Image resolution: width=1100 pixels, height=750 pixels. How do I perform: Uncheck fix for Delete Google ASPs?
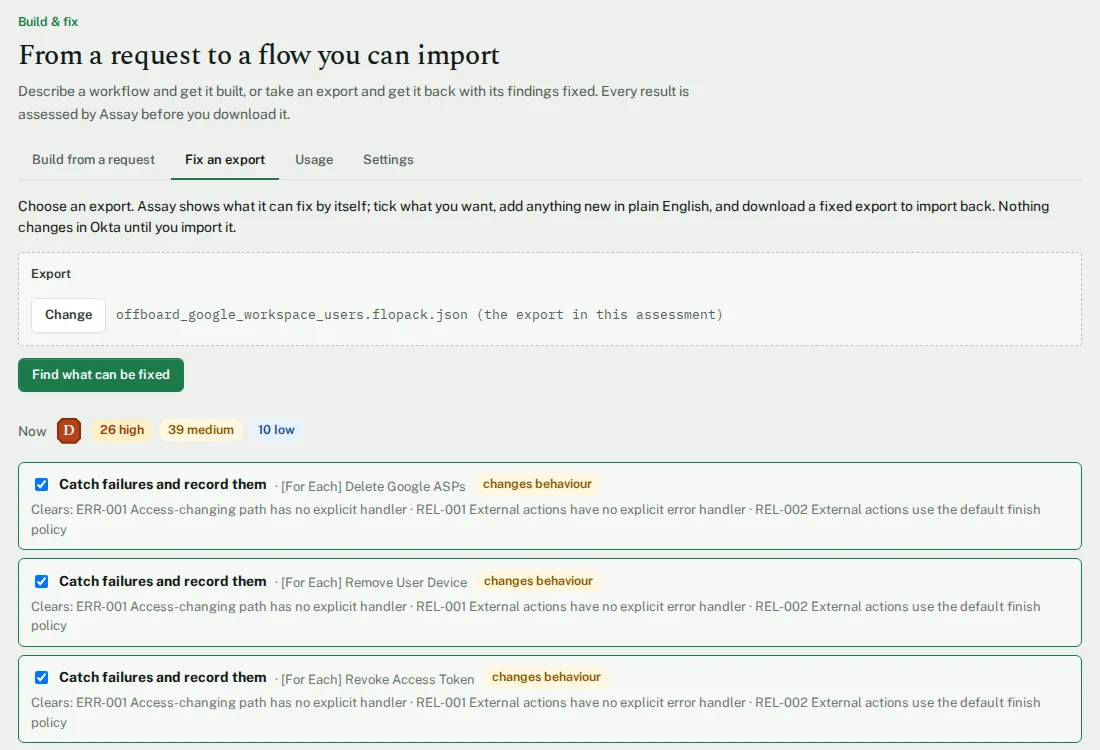coord(41,484)
